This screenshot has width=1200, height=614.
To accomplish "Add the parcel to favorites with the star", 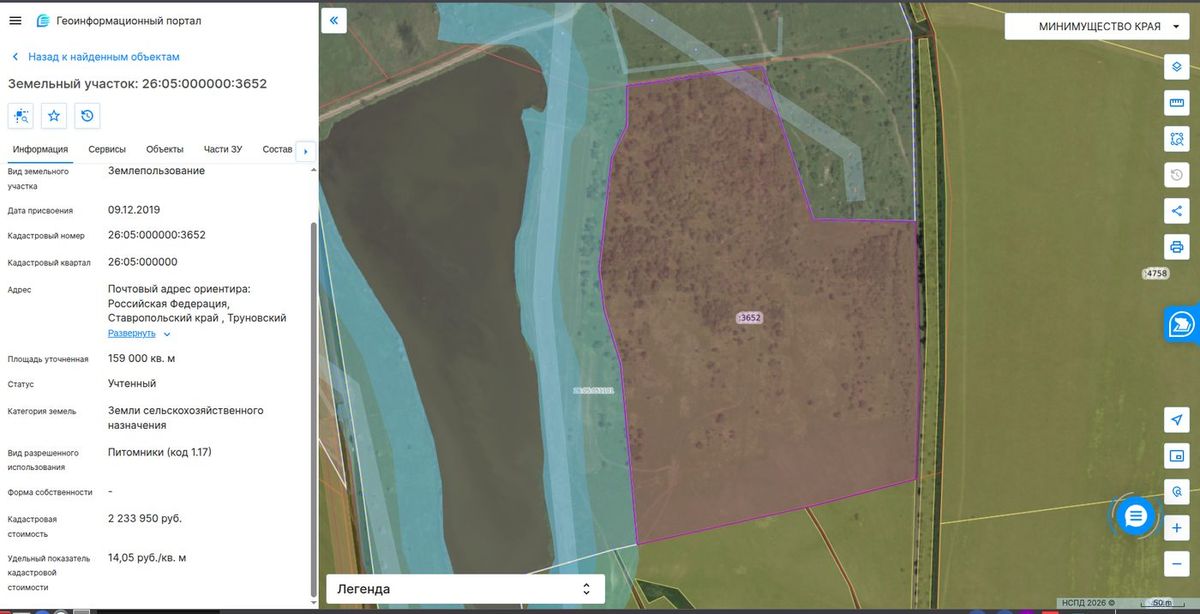I will [54, 116].
